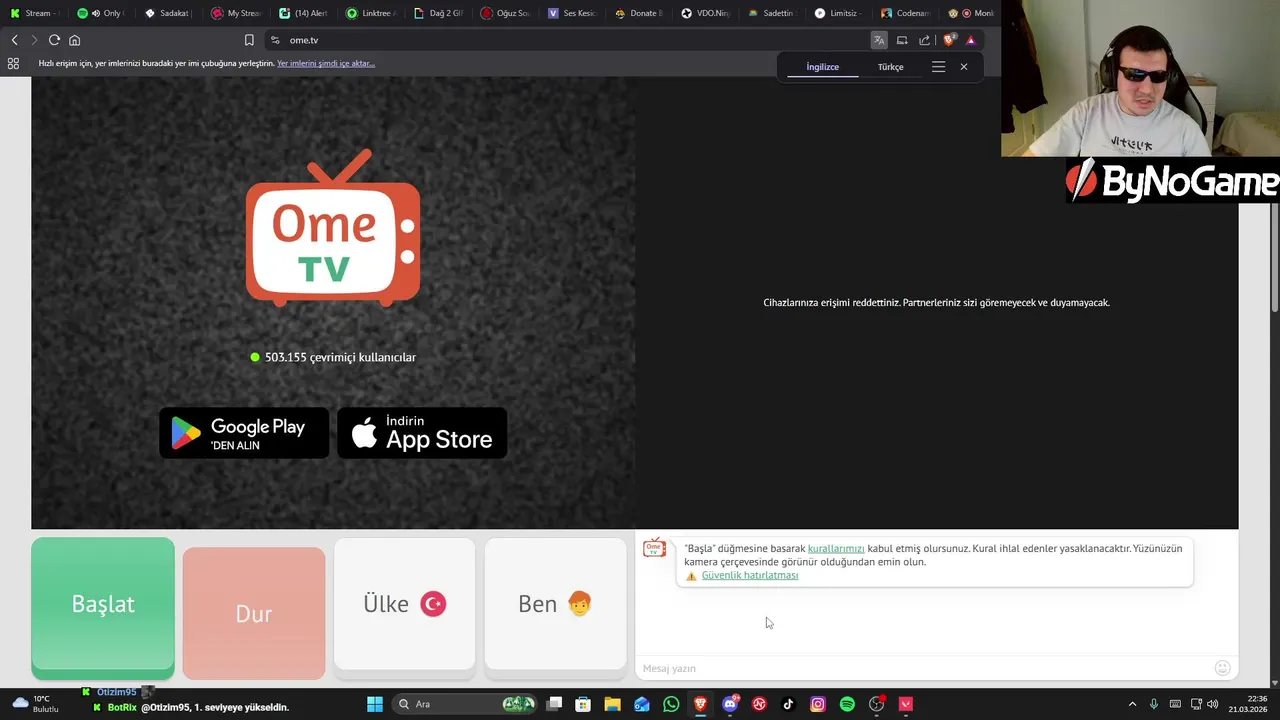The width and height of the screenshot is (1280, 720).
Task: Open Google Play download badge
Action: click(x=244, y=433)
